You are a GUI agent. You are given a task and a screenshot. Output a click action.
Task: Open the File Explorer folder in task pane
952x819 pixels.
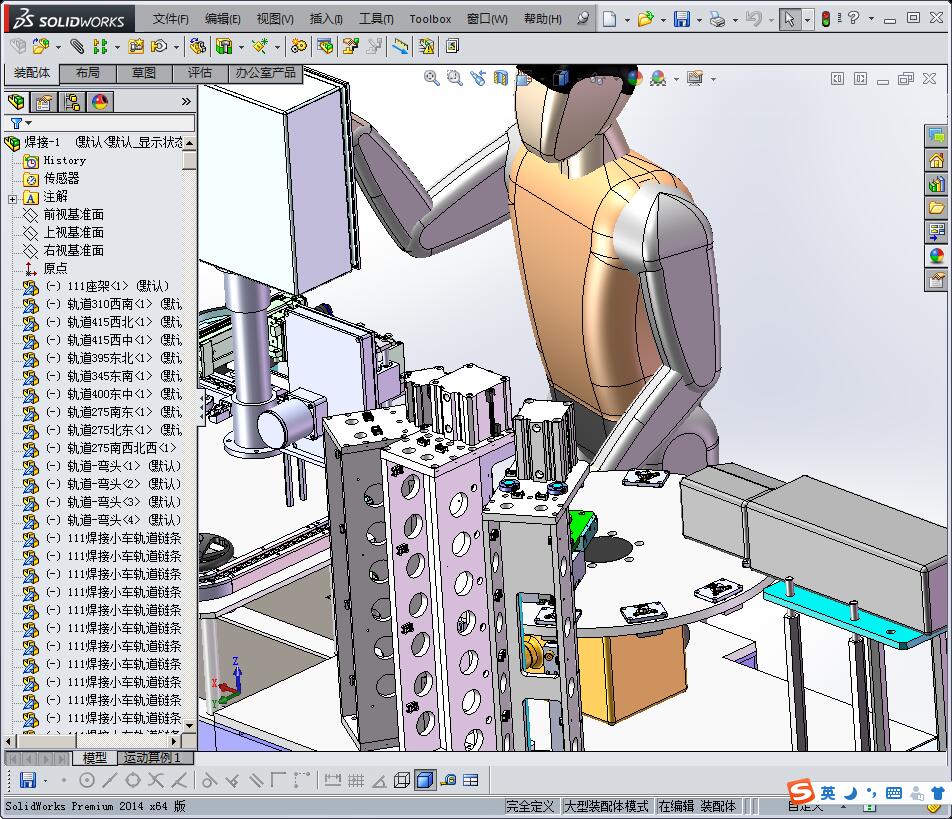[x=936, y=208]
